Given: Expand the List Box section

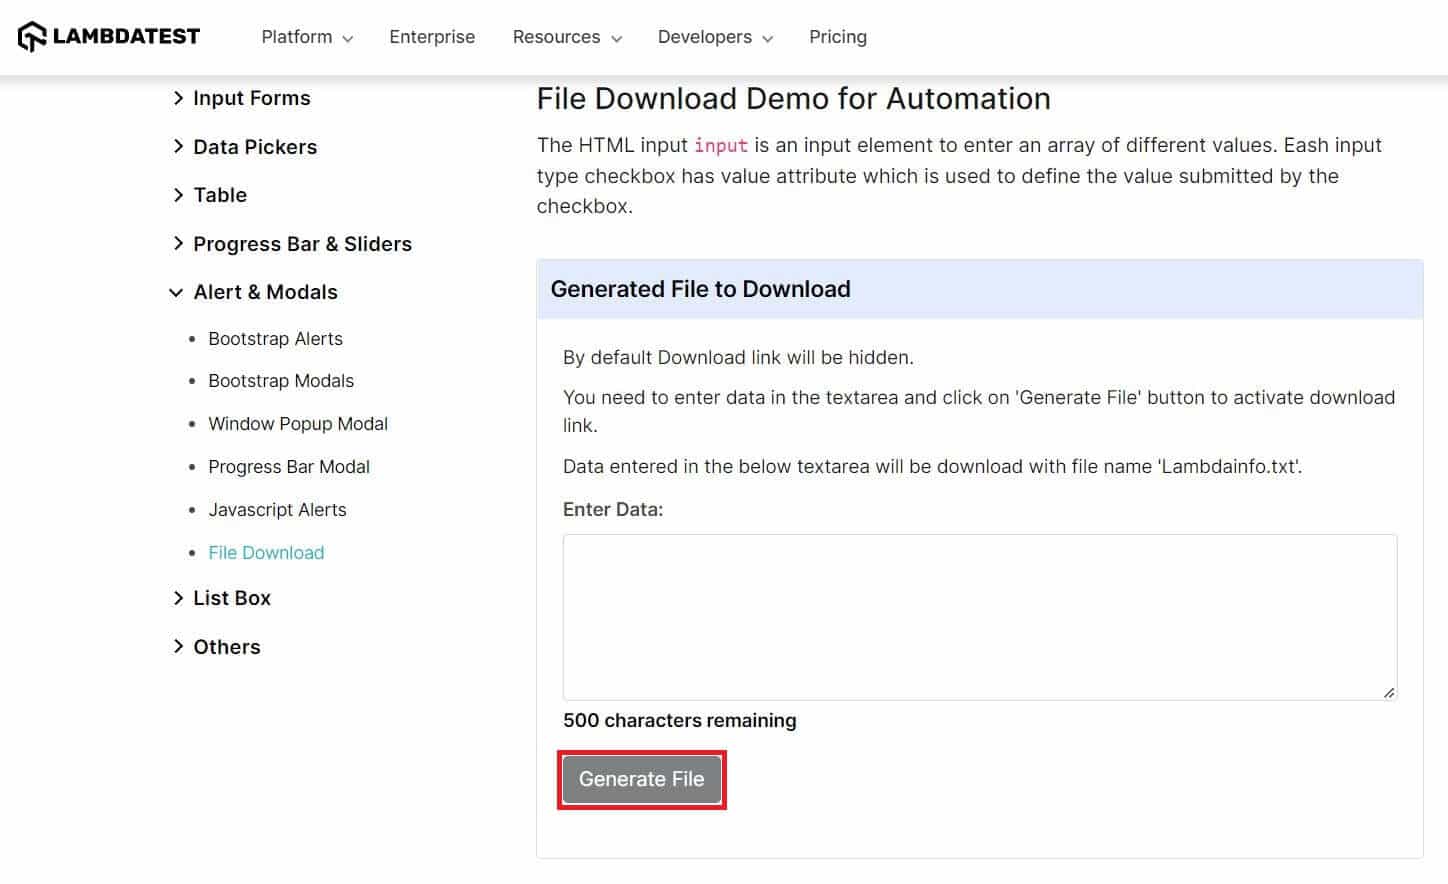Looking at the screenshot, I should point(231,598).
